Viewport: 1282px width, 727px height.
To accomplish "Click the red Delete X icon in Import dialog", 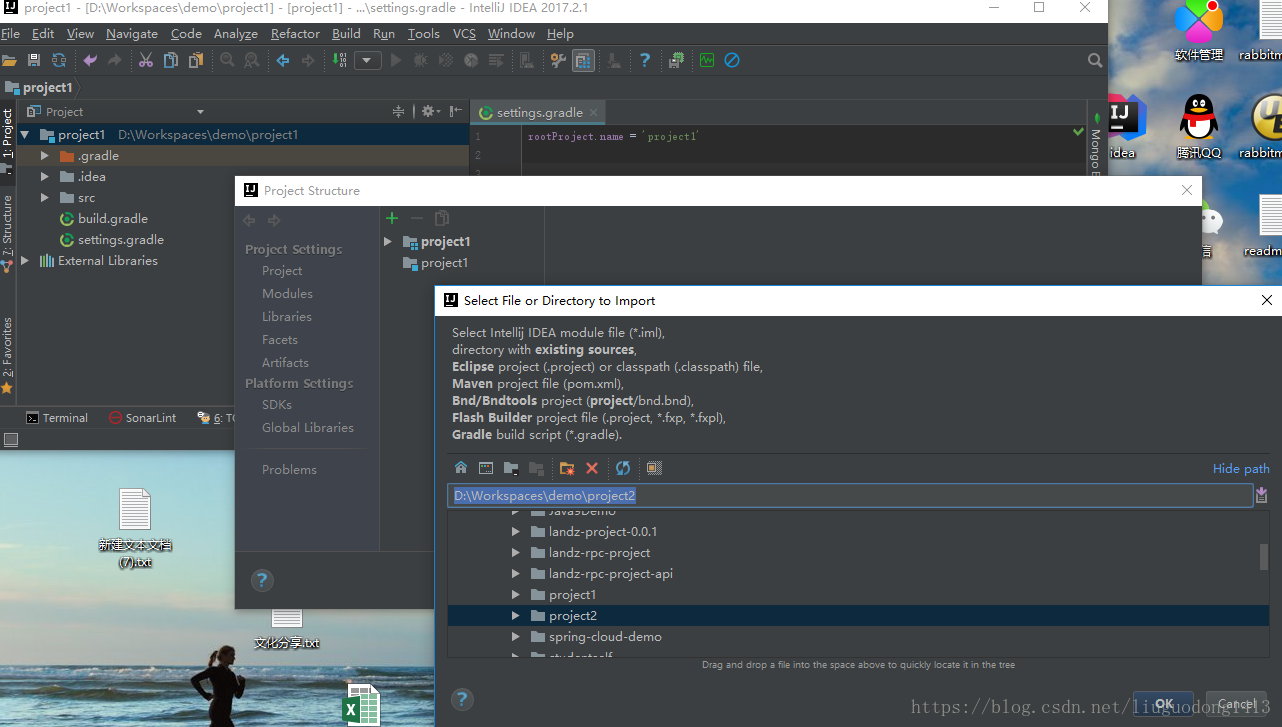I will (x=592, y=468).
